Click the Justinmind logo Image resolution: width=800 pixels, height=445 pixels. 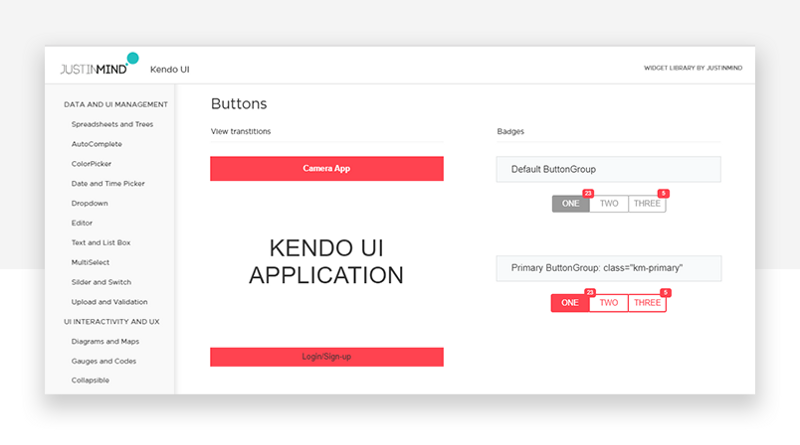coord(96,68)
